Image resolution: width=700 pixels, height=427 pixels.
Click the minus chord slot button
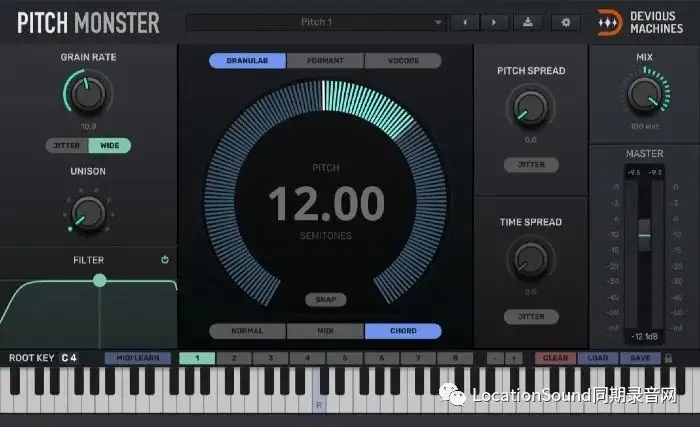pos(495,358)
